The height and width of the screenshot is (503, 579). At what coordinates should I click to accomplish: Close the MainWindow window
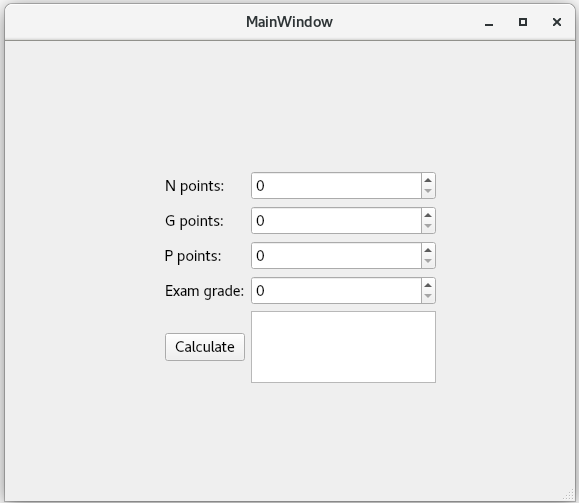click(x=557, y=22)
